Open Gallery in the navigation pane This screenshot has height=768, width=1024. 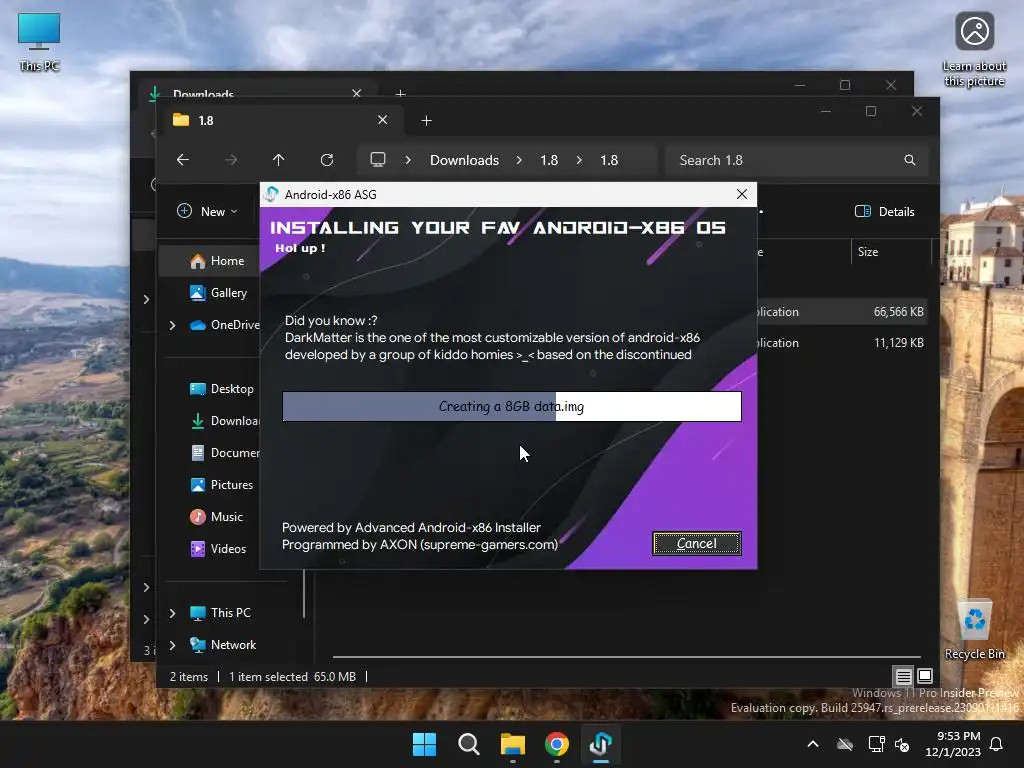click(219, 293)
